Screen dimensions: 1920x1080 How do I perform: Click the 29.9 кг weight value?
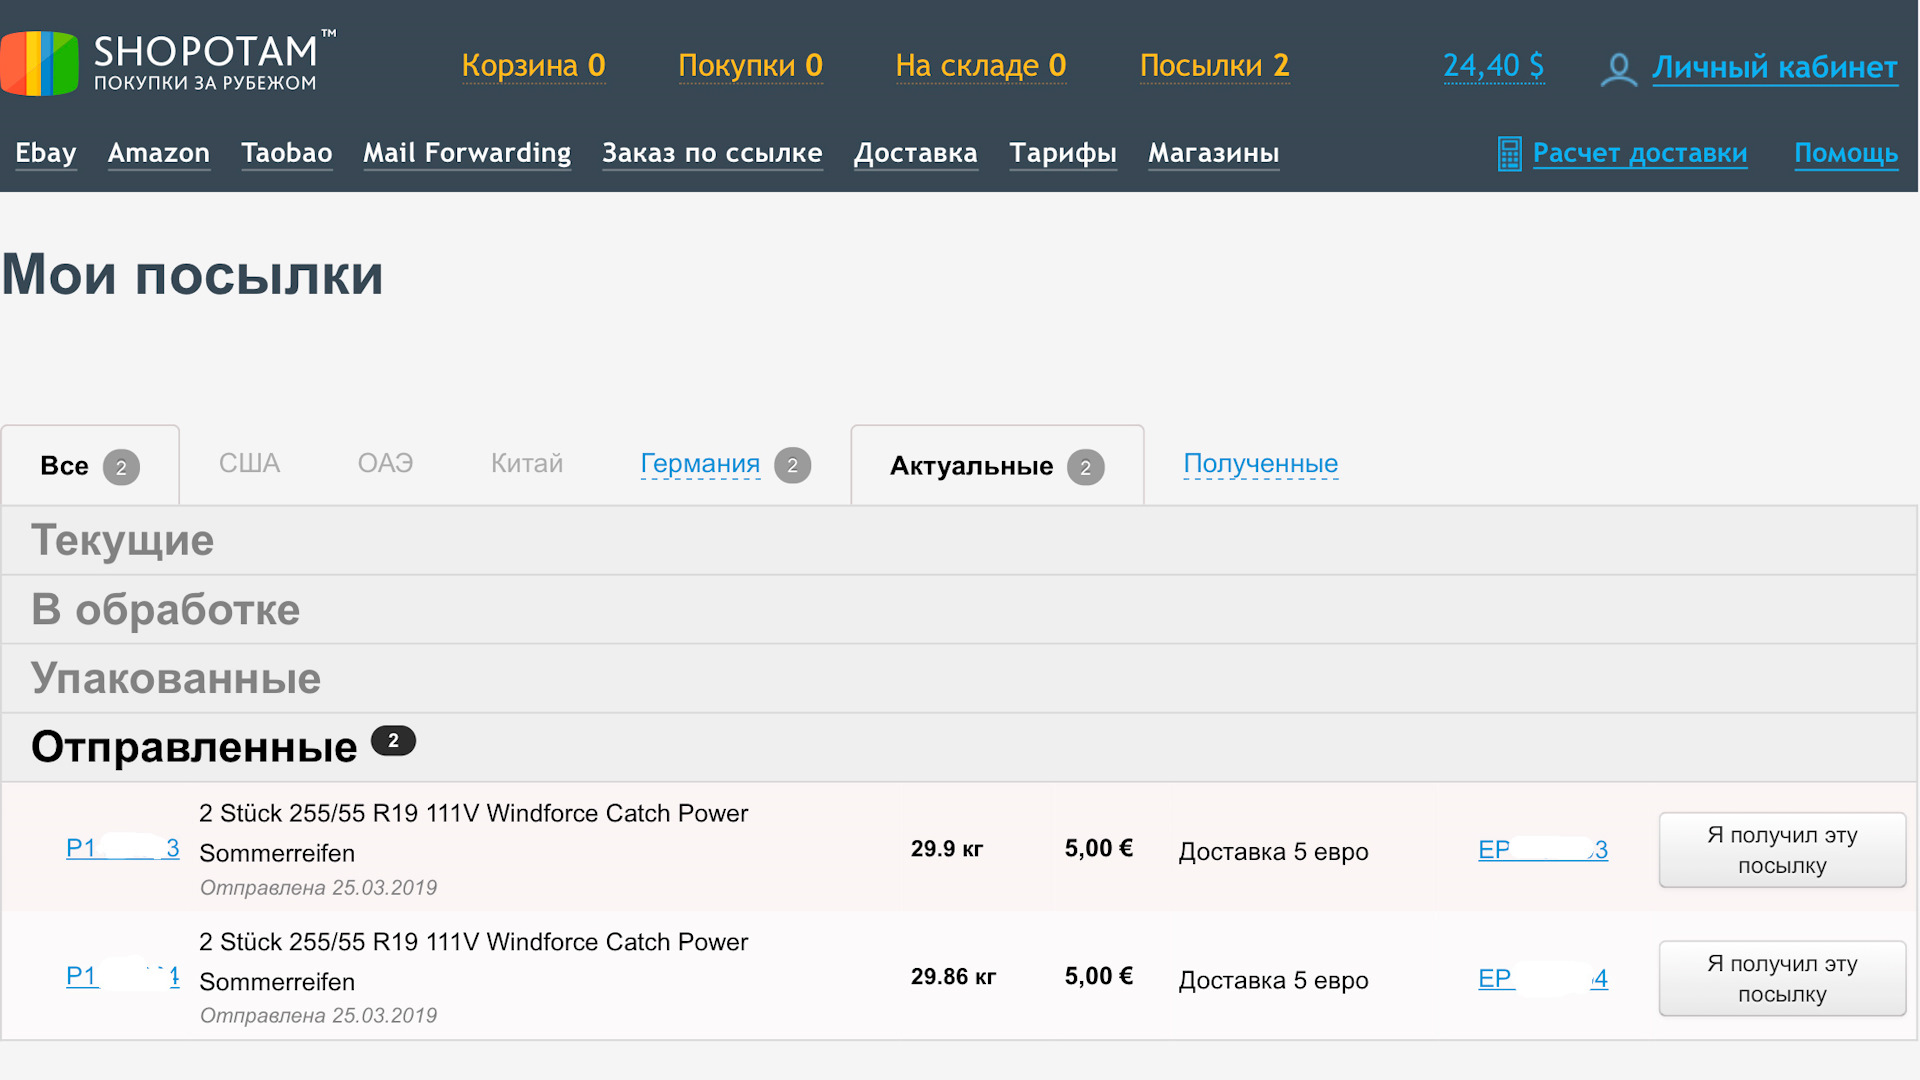tap(947, 849)
